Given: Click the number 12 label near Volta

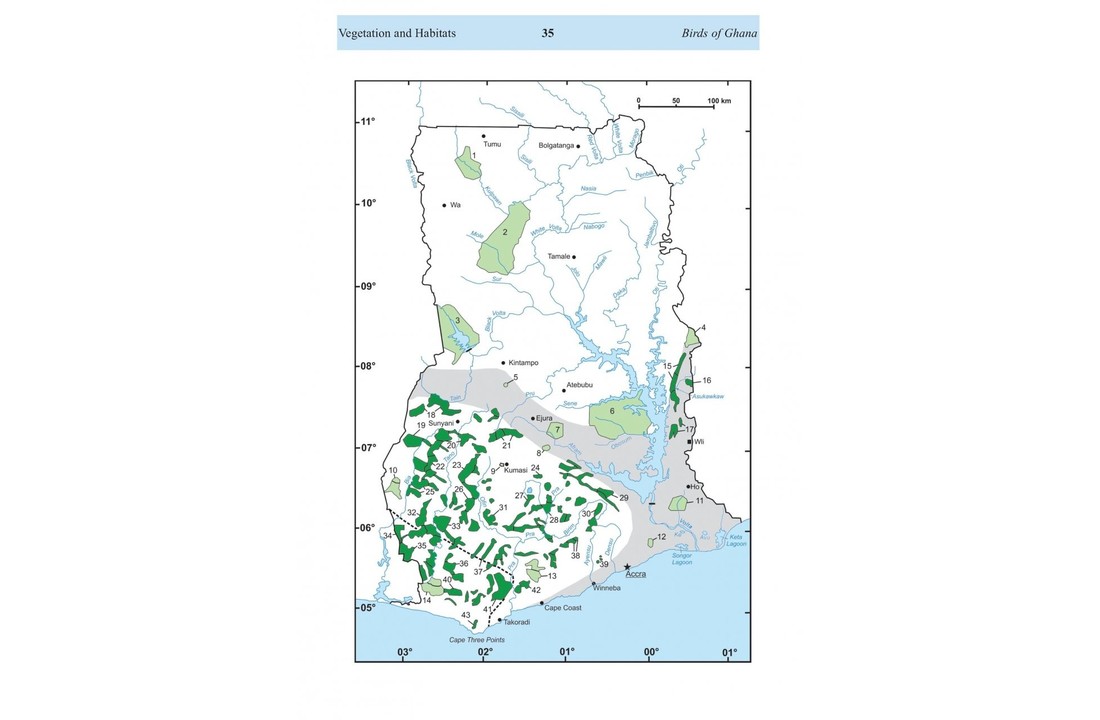Looking at the screenshot, I should click(x=662, y=537).
